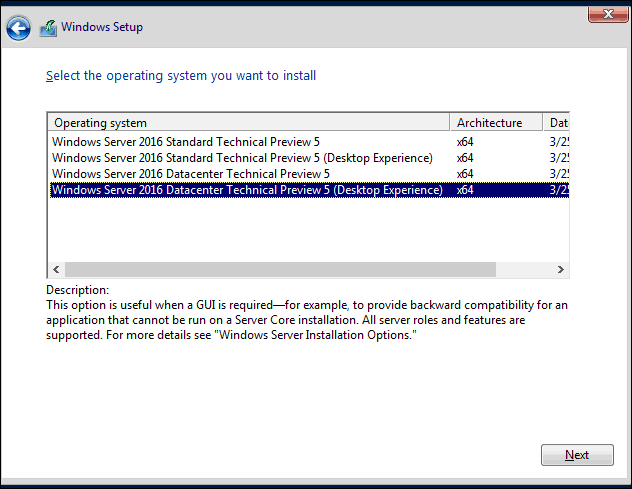Select Datacenter Technical Preview 5 without Desktop Experience
Viewport: 632px width, 489px height.
190,174
